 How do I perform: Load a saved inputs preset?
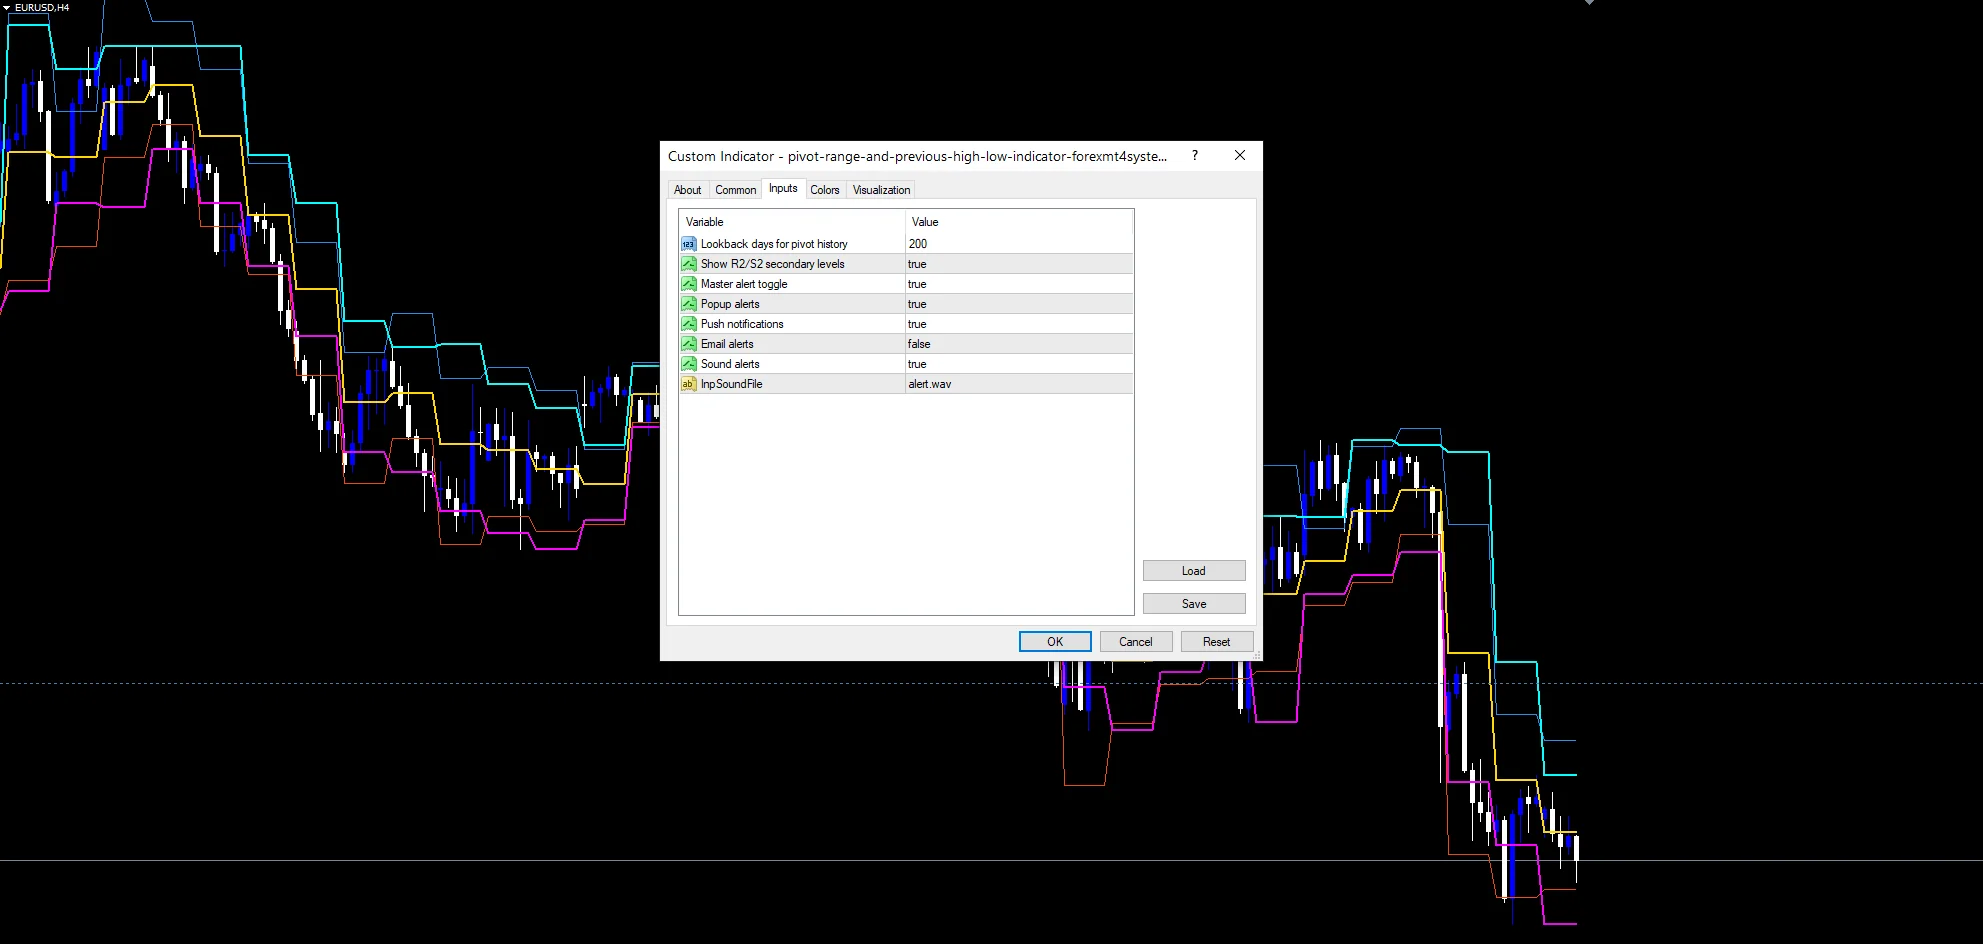[x=1194, y=571]
